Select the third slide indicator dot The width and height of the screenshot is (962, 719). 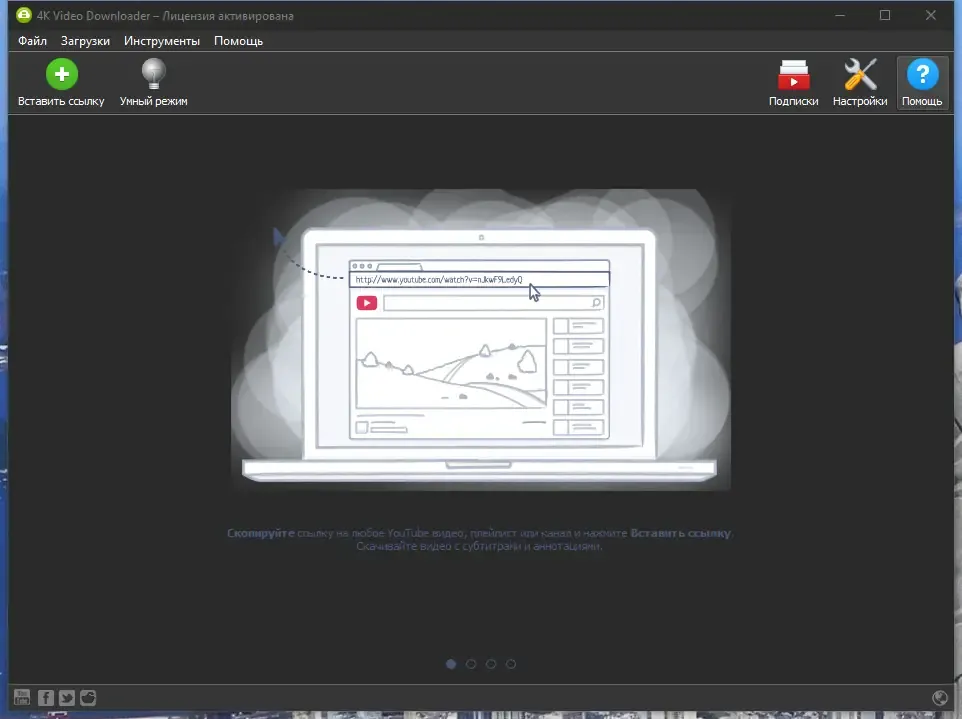pos(491,664)
